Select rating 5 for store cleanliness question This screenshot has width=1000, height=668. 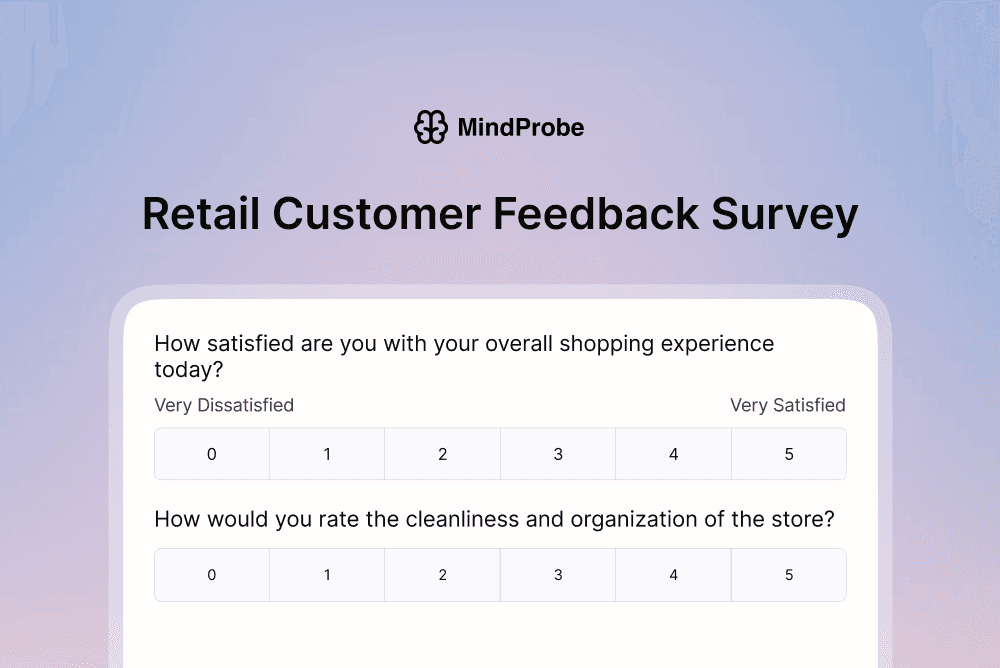[788, 575]
